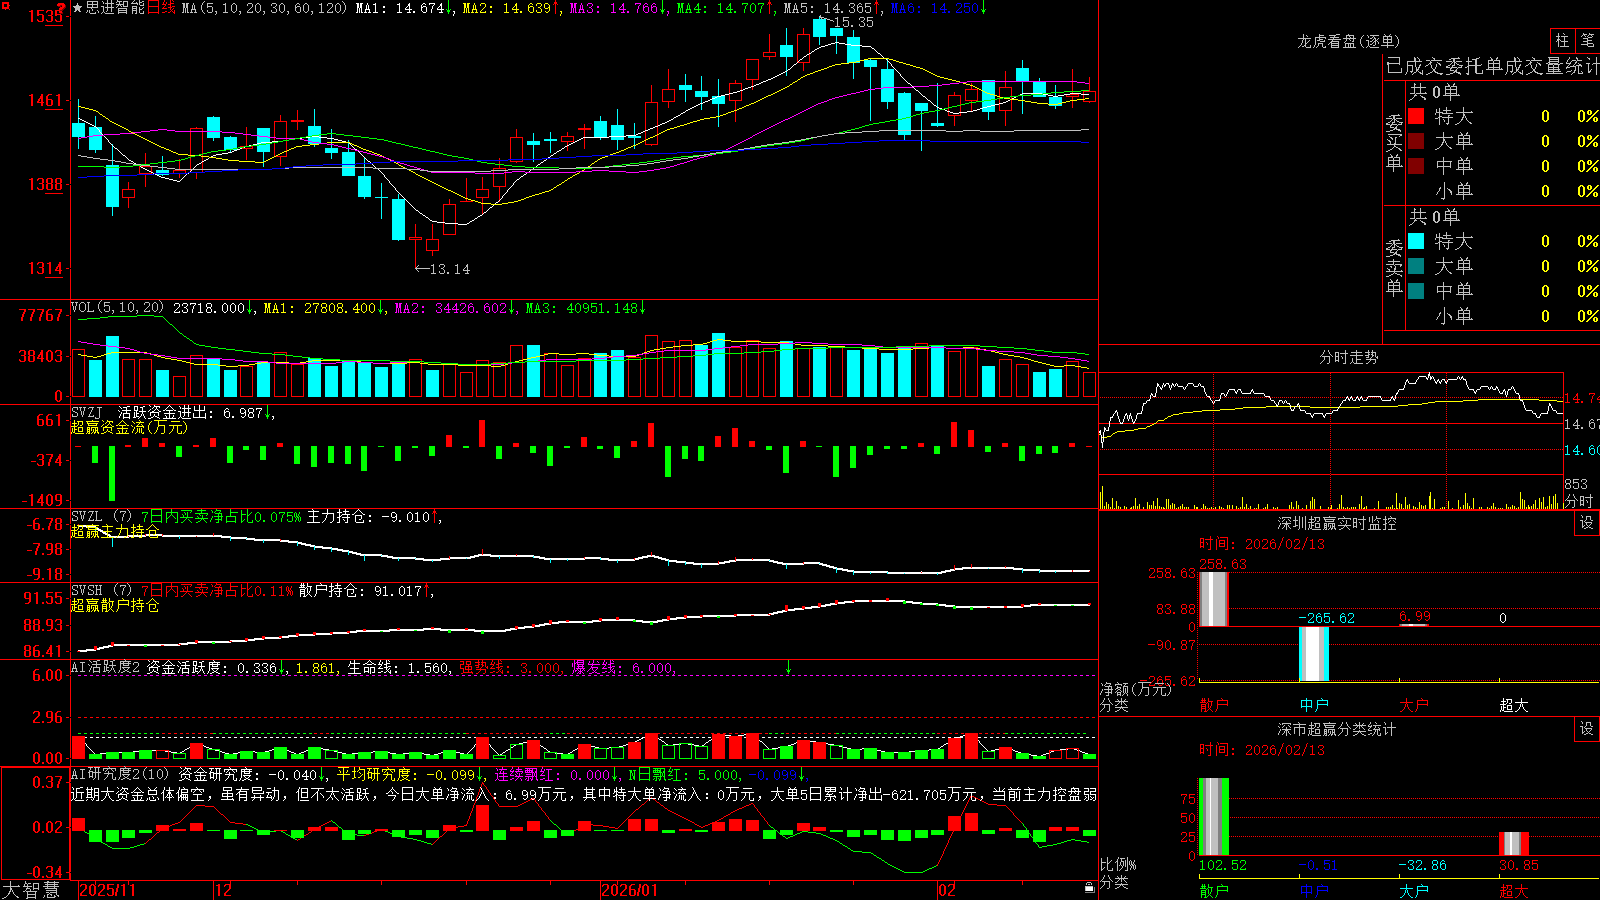Click the 超赢散户持仓 yellow label
Viewport: 1600px width, 900px height.
[115, 605]
